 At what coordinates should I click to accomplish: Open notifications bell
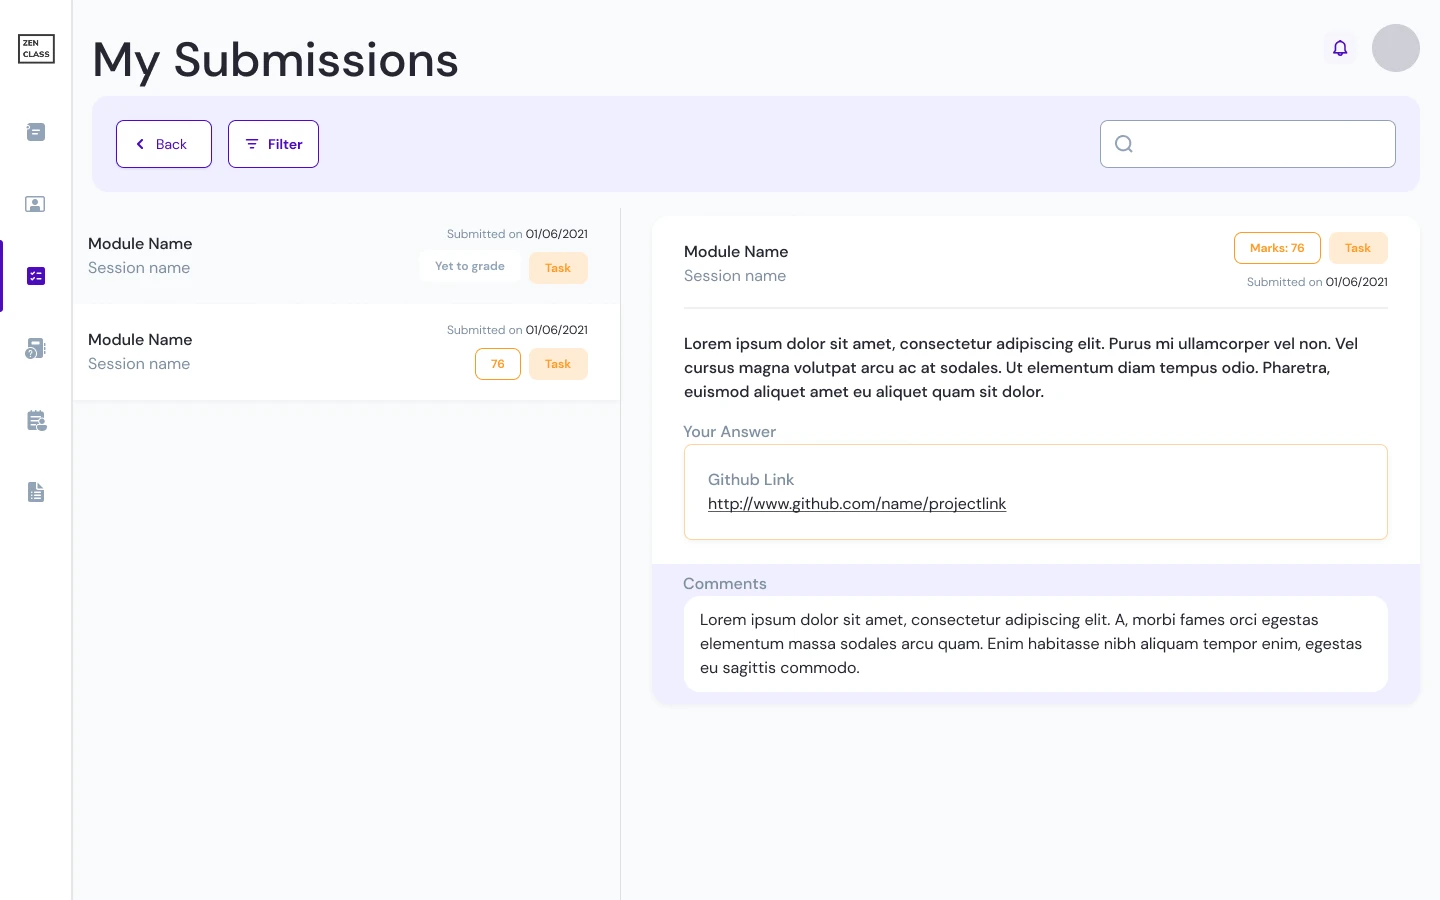1340,48
